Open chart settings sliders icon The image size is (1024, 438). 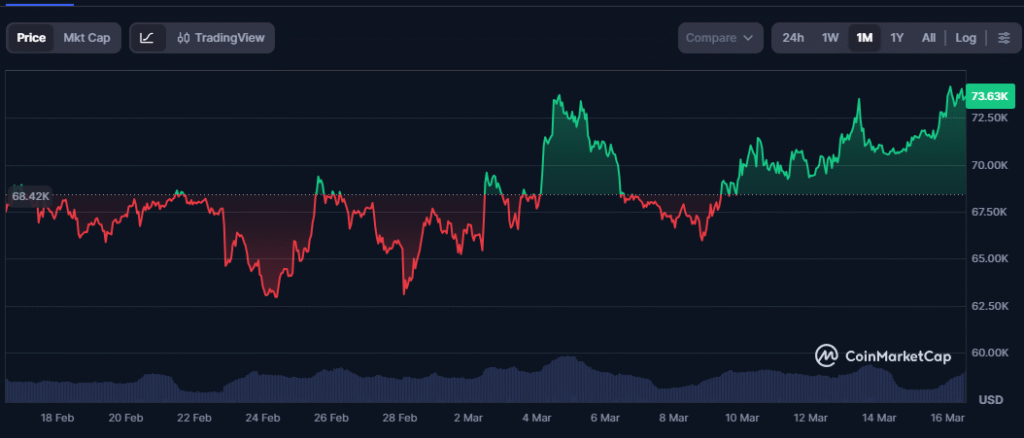(1003, 38)
